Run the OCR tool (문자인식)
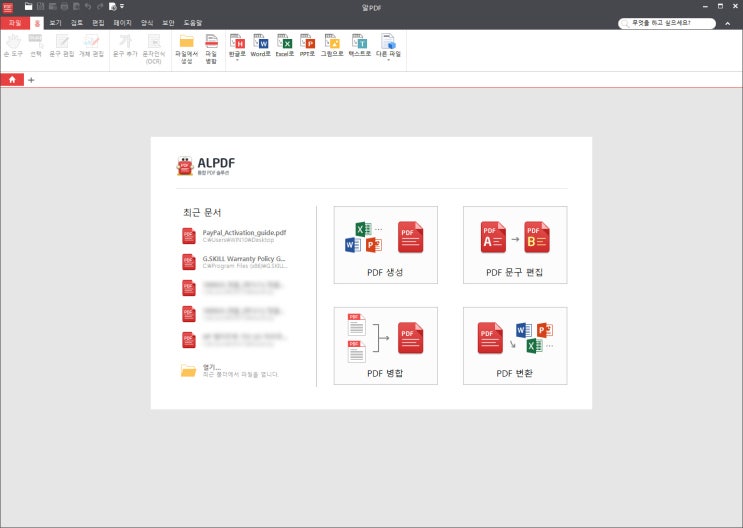743x528 pixels. point(154,49)
